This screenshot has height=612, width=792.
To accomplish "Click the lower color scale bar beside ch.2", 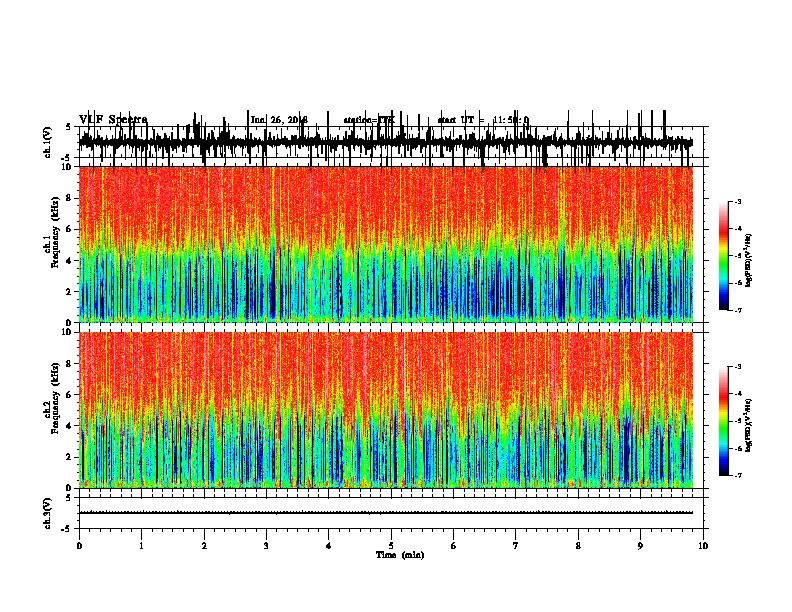I will coord(724,421).
